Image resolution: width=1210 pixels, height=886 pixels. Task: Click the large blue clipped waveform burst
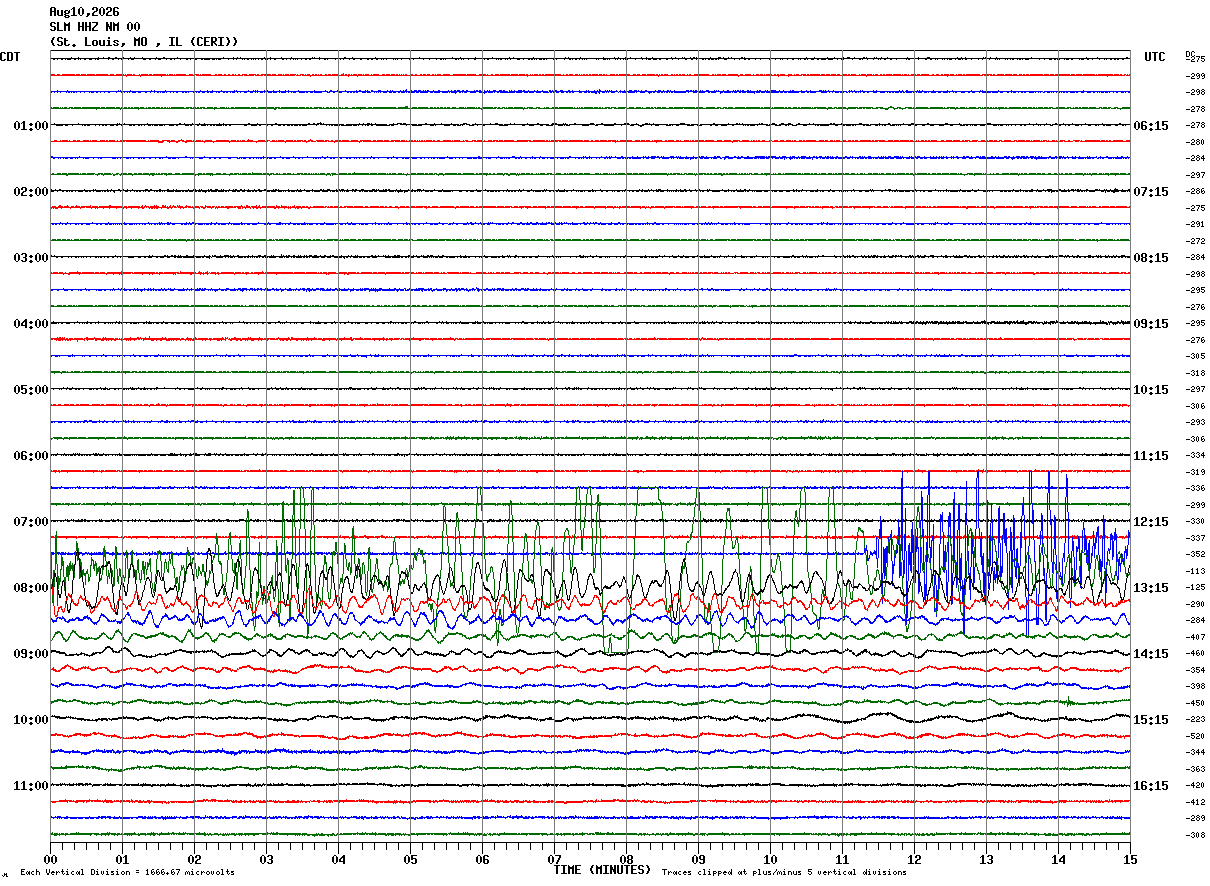[995, 550]
